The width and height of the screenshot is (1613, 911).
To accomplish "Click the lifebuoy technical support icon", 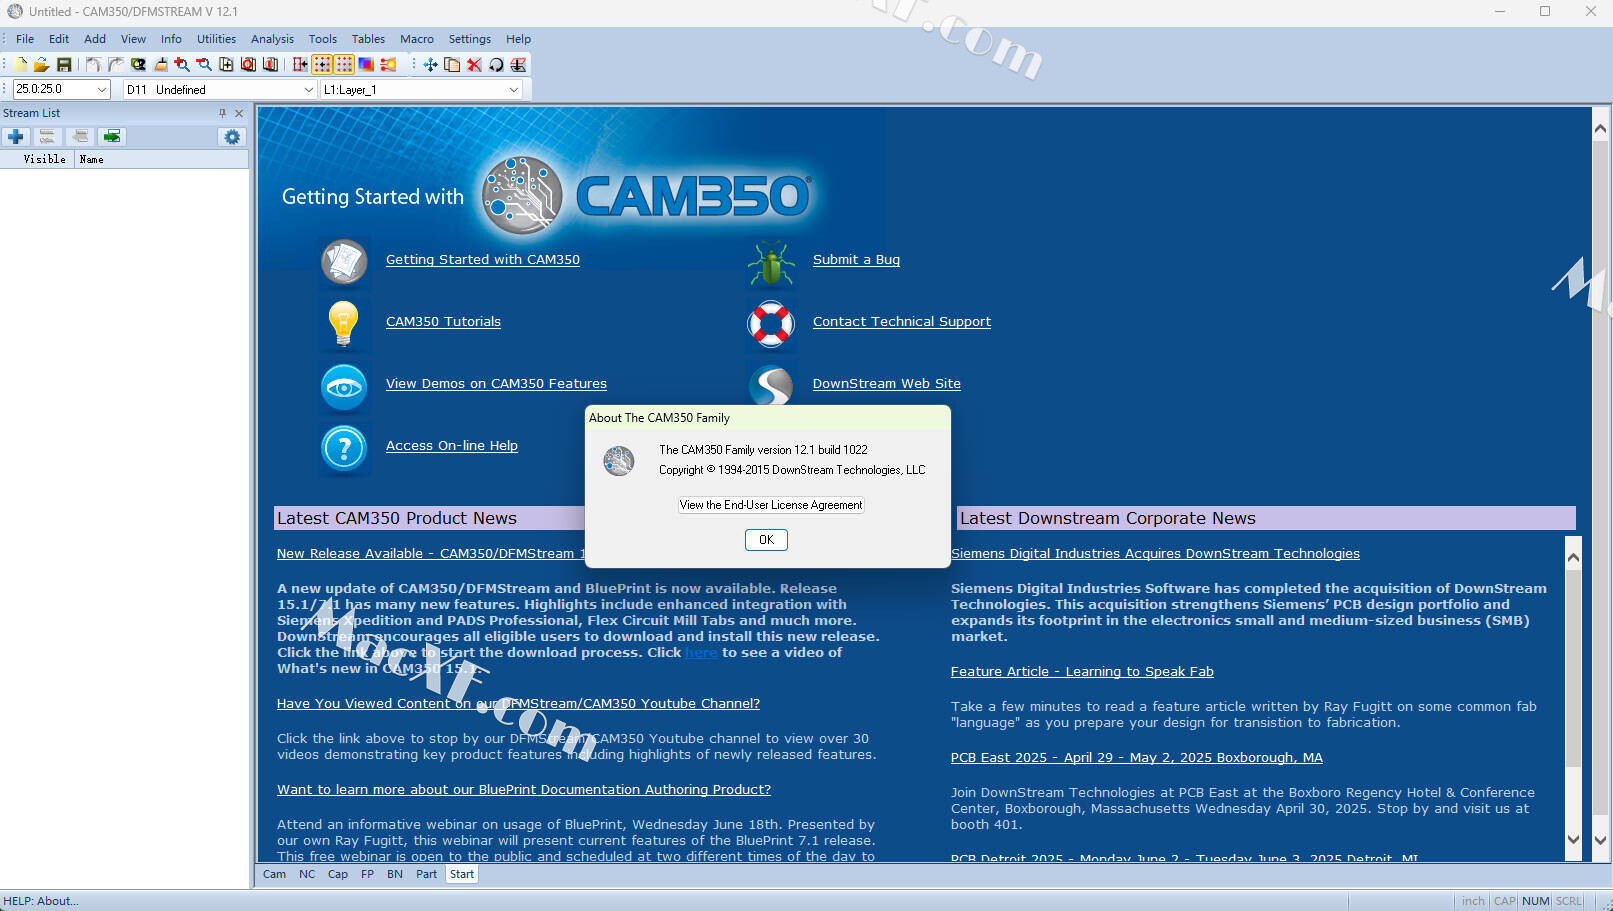I will click(771, 323).
